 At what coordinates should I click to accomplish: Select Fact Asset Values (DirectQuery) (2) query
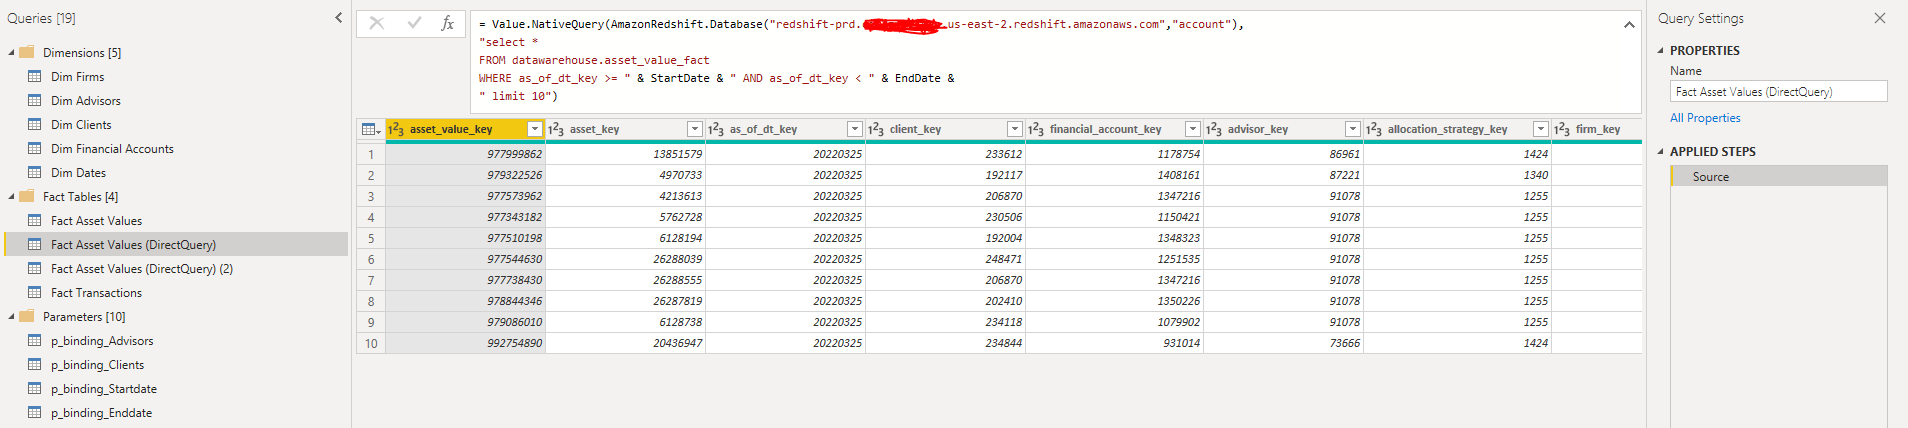142,268
